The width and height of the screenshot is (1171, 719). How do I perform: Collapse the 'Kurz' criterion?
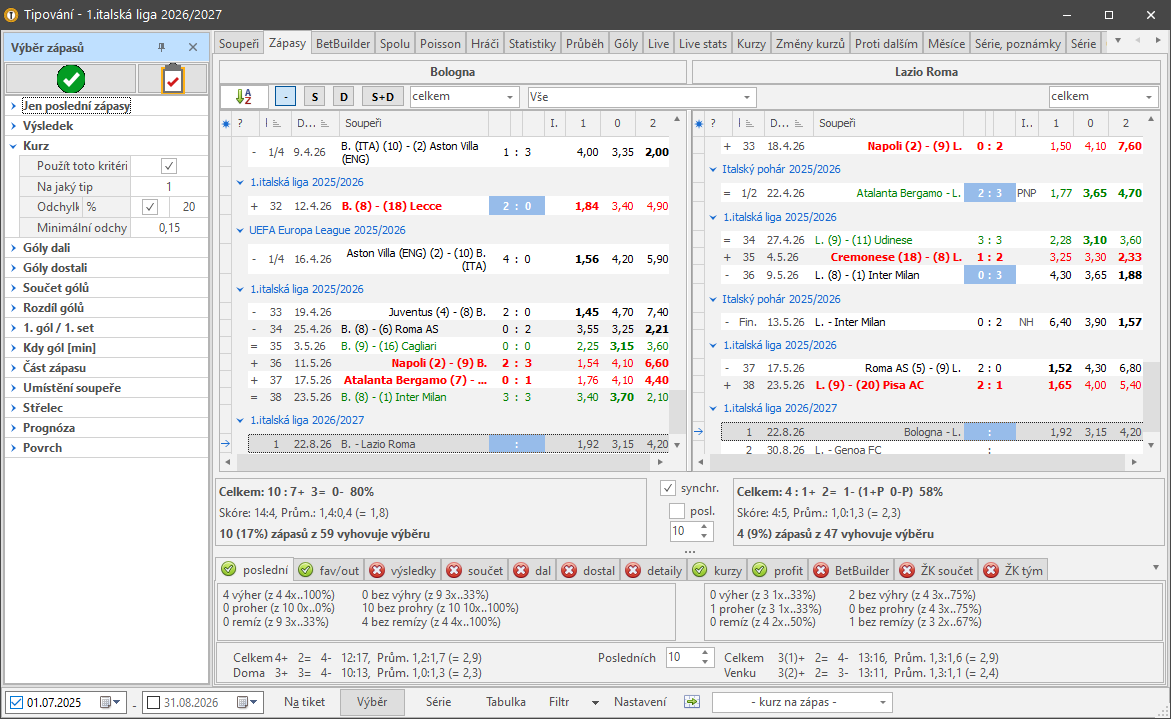click(x=13, y=146)
